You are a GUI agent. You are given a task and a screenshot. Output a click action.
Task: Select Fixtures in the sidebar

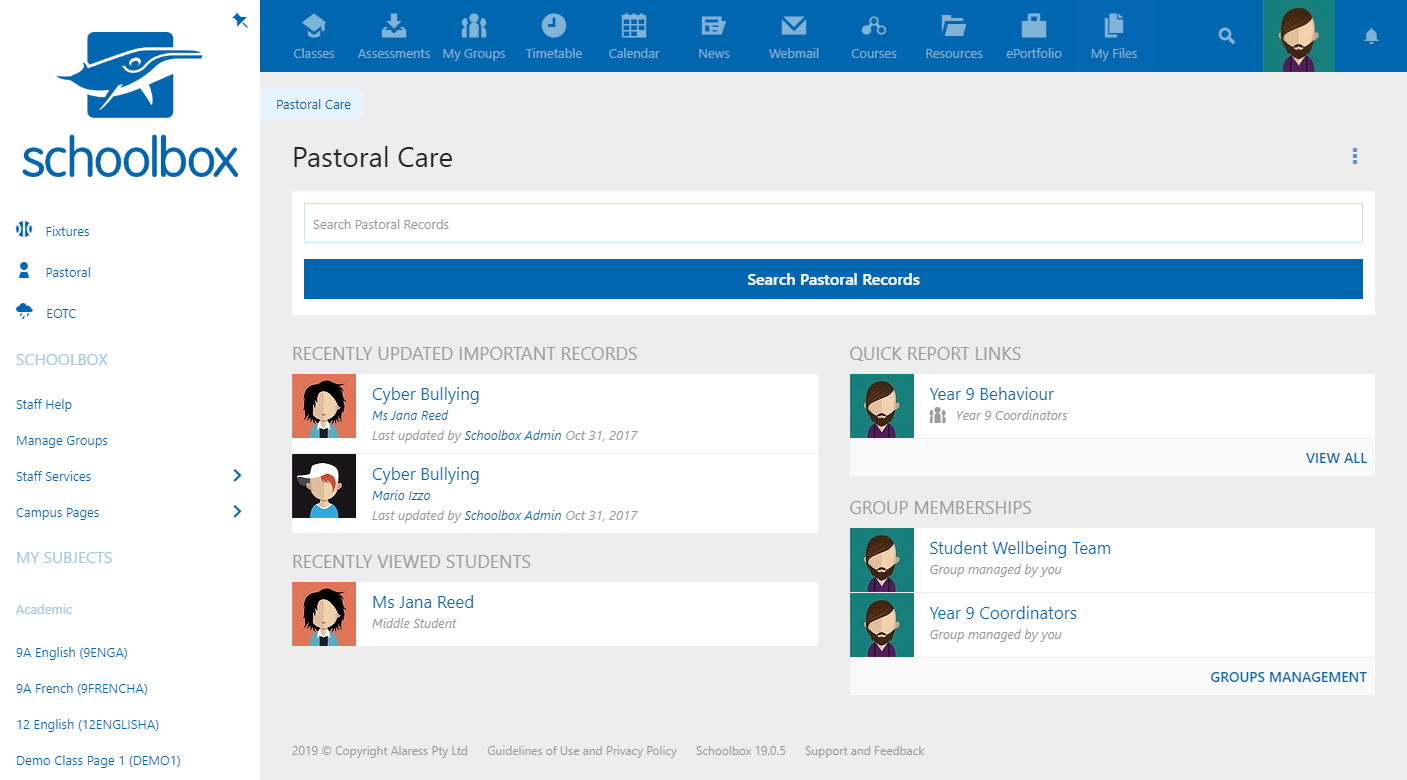pyautogui.click(x=67, y=231)
